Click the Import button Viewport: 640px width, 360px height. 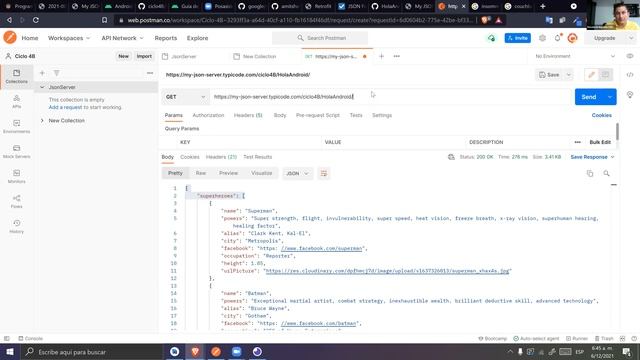tap(144, 56)
